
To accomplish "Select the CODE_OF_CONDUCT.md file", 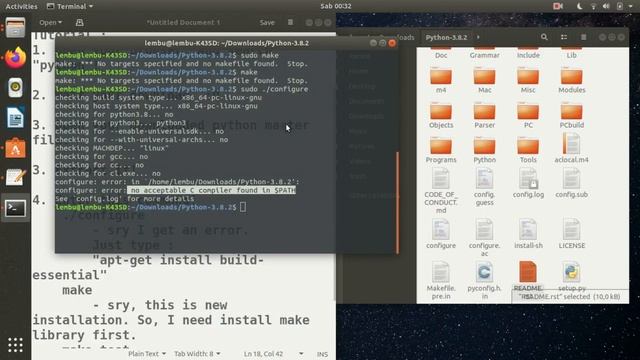I will click(441, 191).
